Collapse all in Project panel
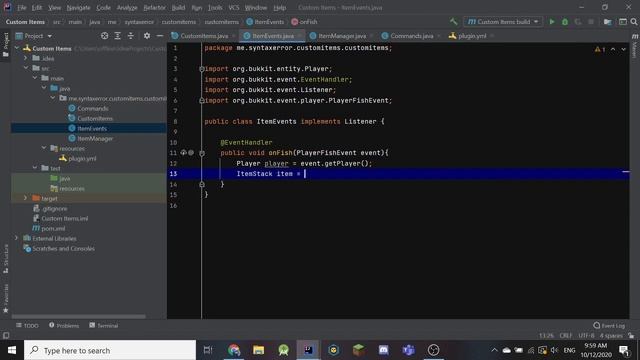The image size is (640, 360). coord(131,36)
